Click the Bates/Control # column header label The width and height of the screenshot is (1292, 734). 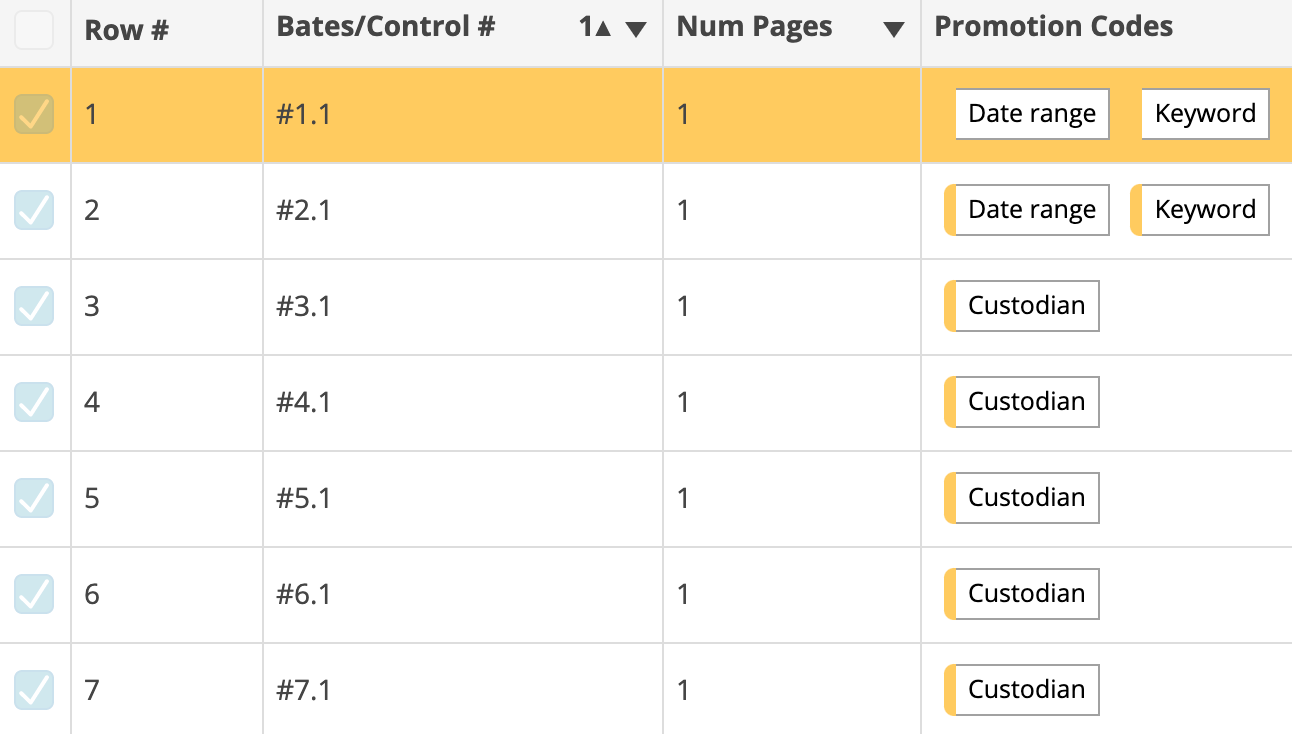click(x=386, y=27)
